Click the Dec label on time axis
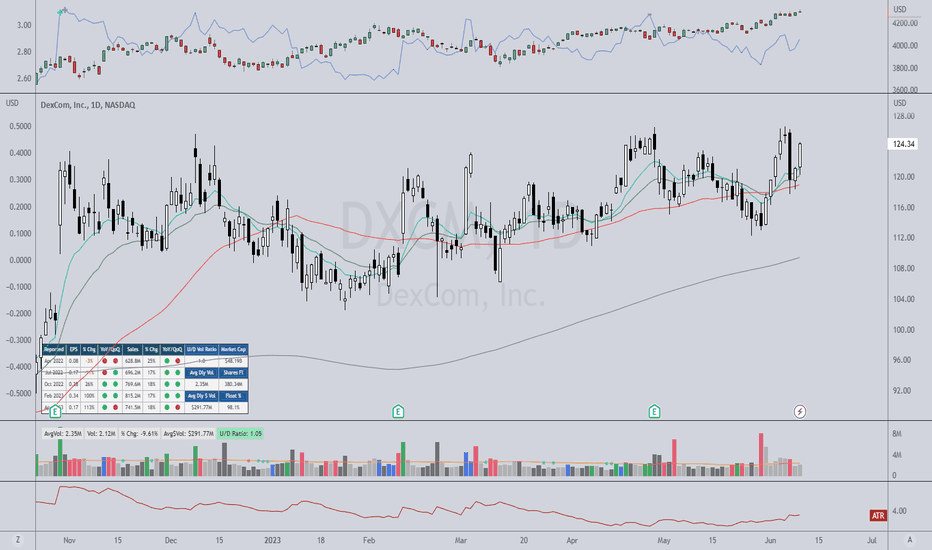Screen dimensions: 932x550 coord(171,540)
